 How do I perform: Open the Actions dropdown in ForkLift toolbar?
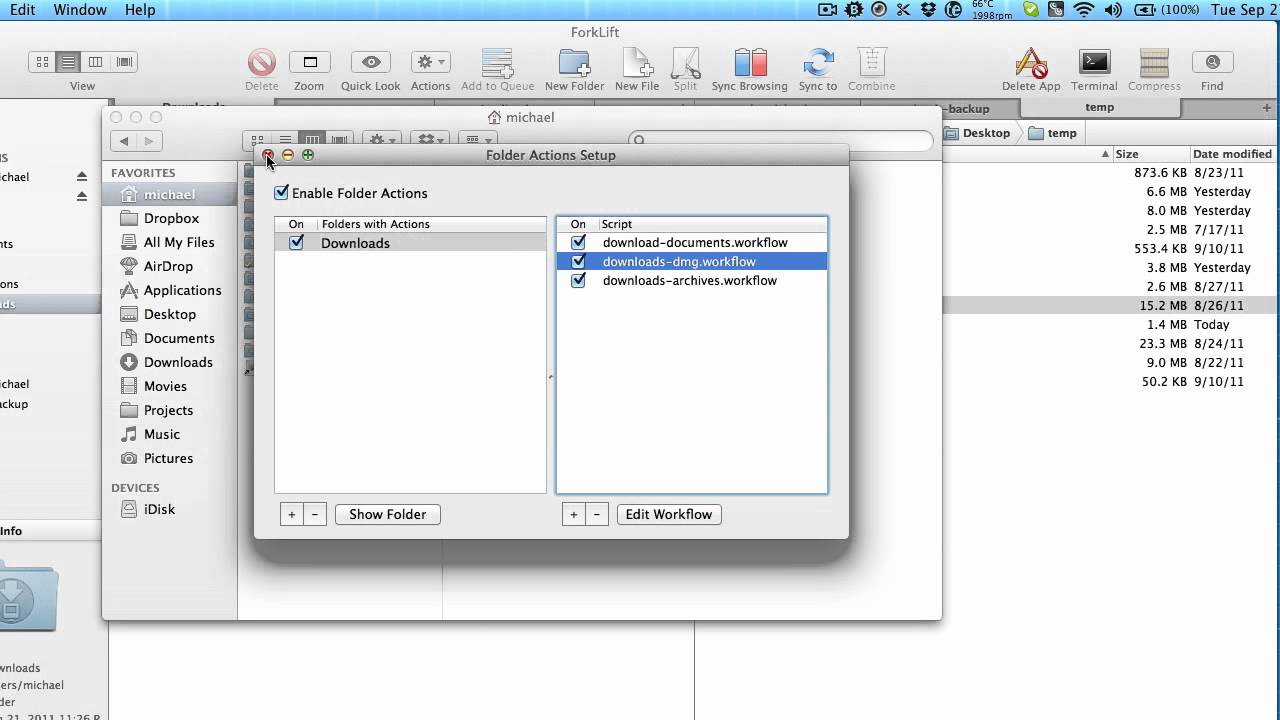tap(431, 62)
